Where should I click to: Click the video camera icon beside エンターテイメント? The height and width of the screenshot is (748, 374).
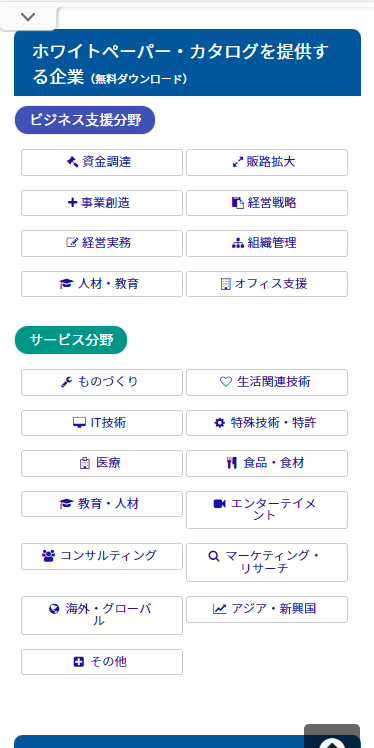tap(219, 504)
